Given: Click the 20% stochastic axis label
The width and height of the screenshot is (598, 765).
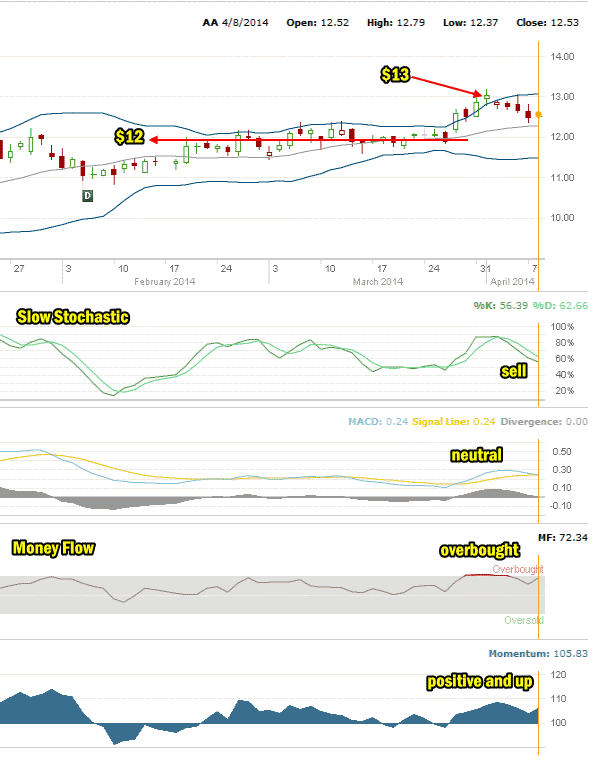Looking at the screenshot, I should pyautogui.click(x=564, y=391).
